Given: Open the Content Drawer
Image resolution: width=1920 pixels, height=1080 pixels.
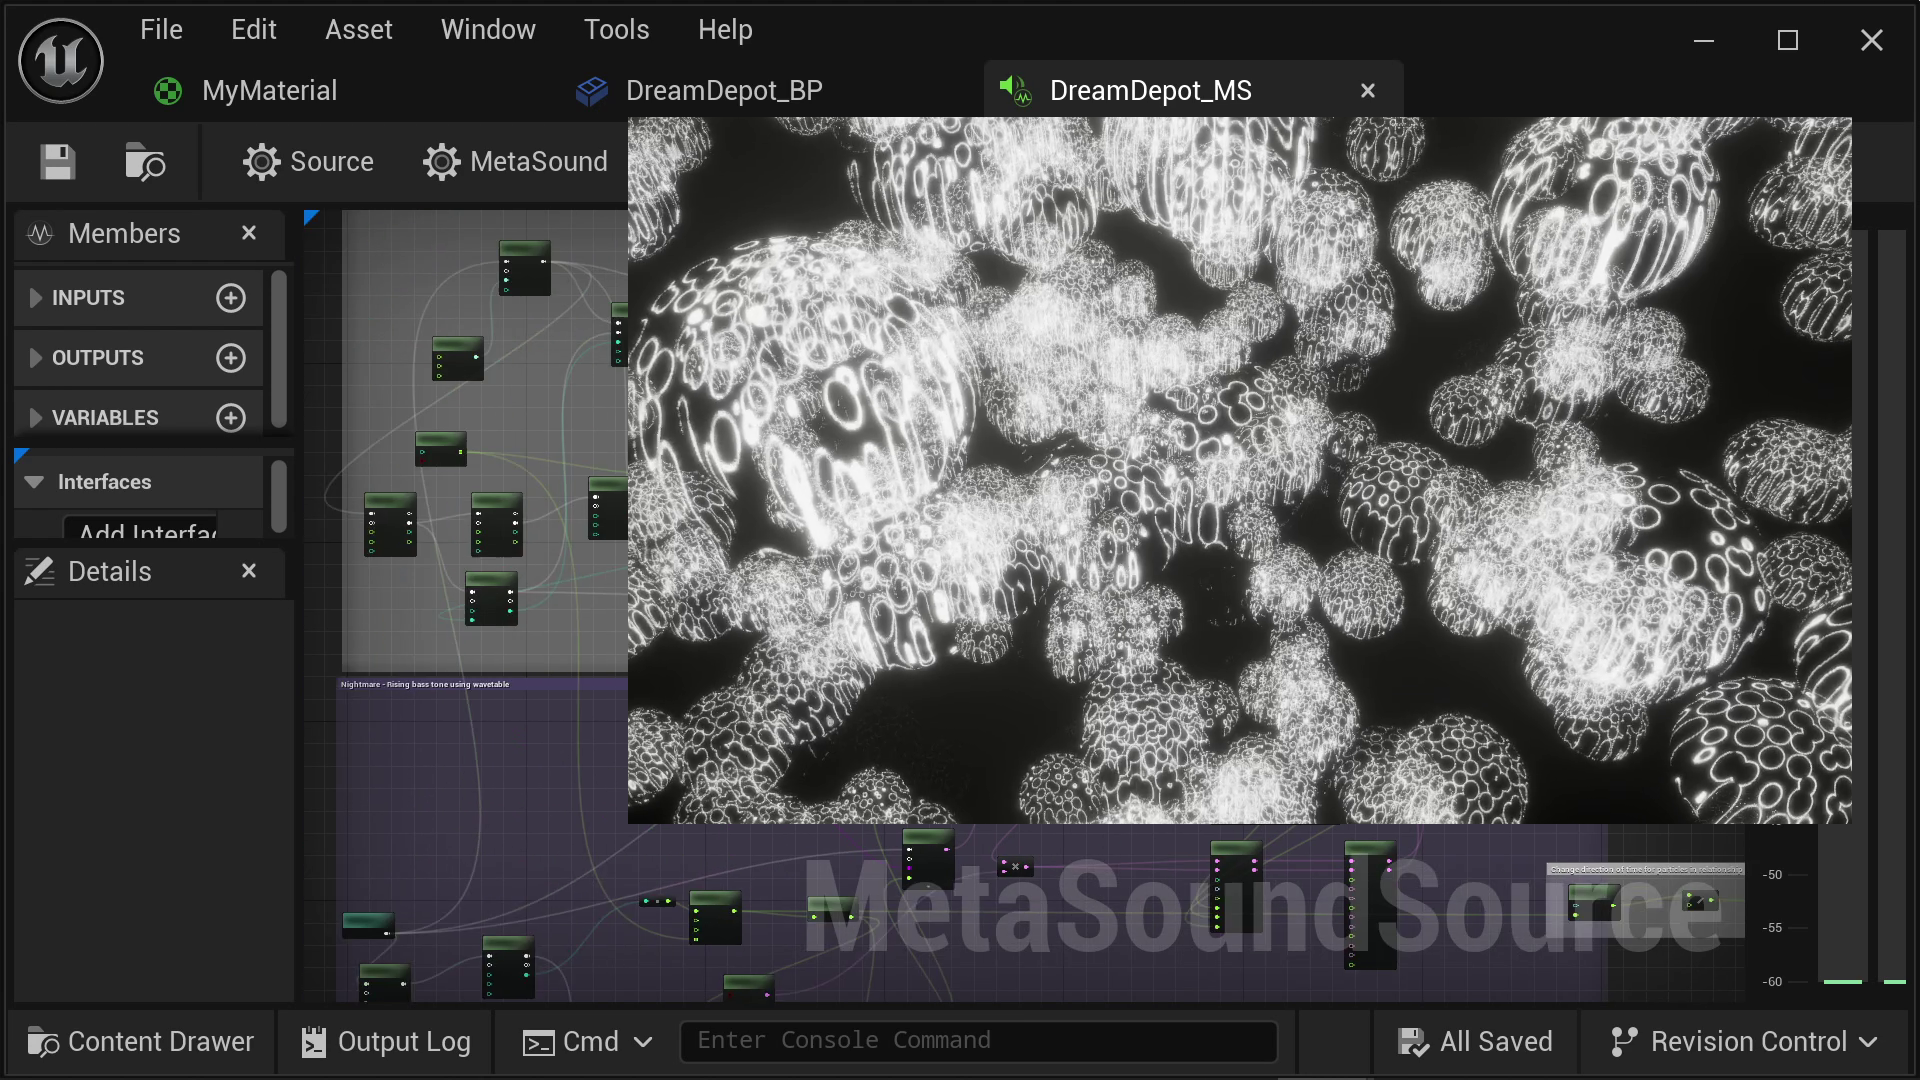Looking at the screenshot, I should click(141, 1042).
